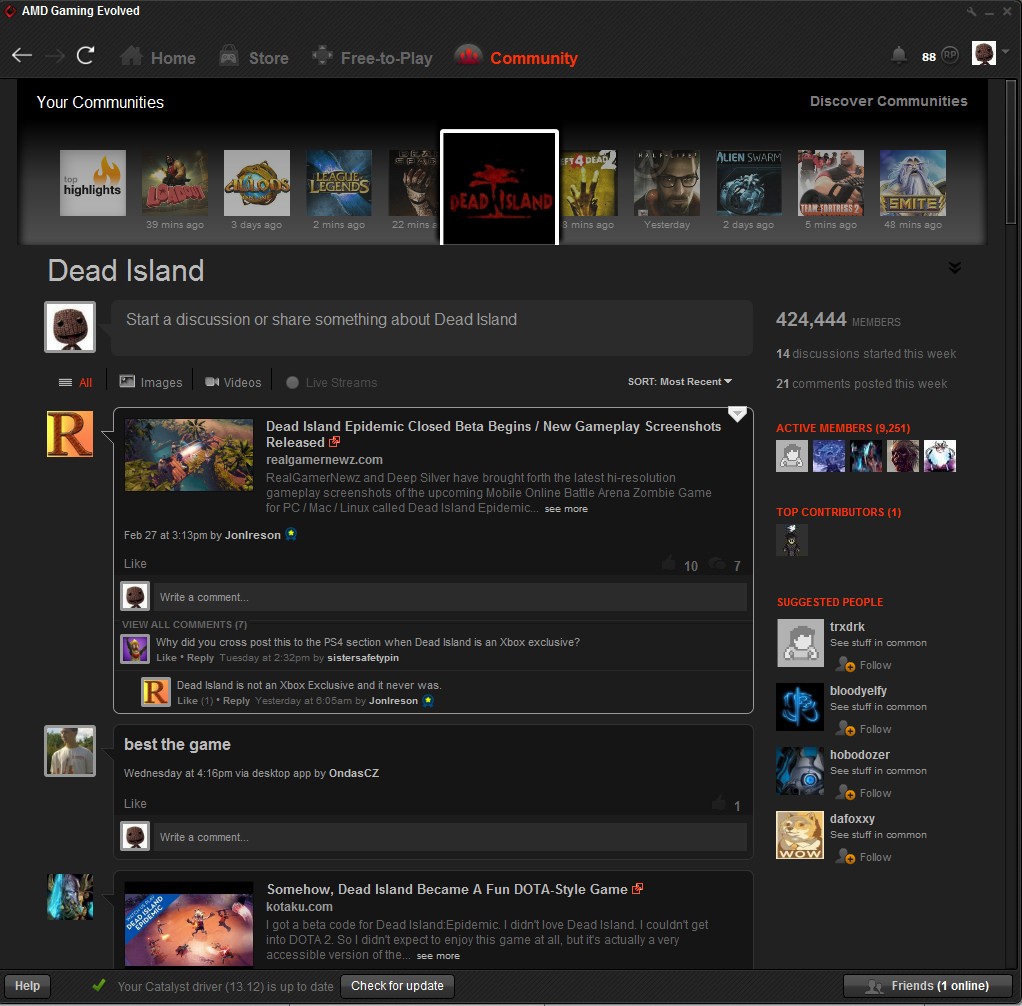
Task: Reply to sistersafetypin's comment
Action: pos(200,657)
